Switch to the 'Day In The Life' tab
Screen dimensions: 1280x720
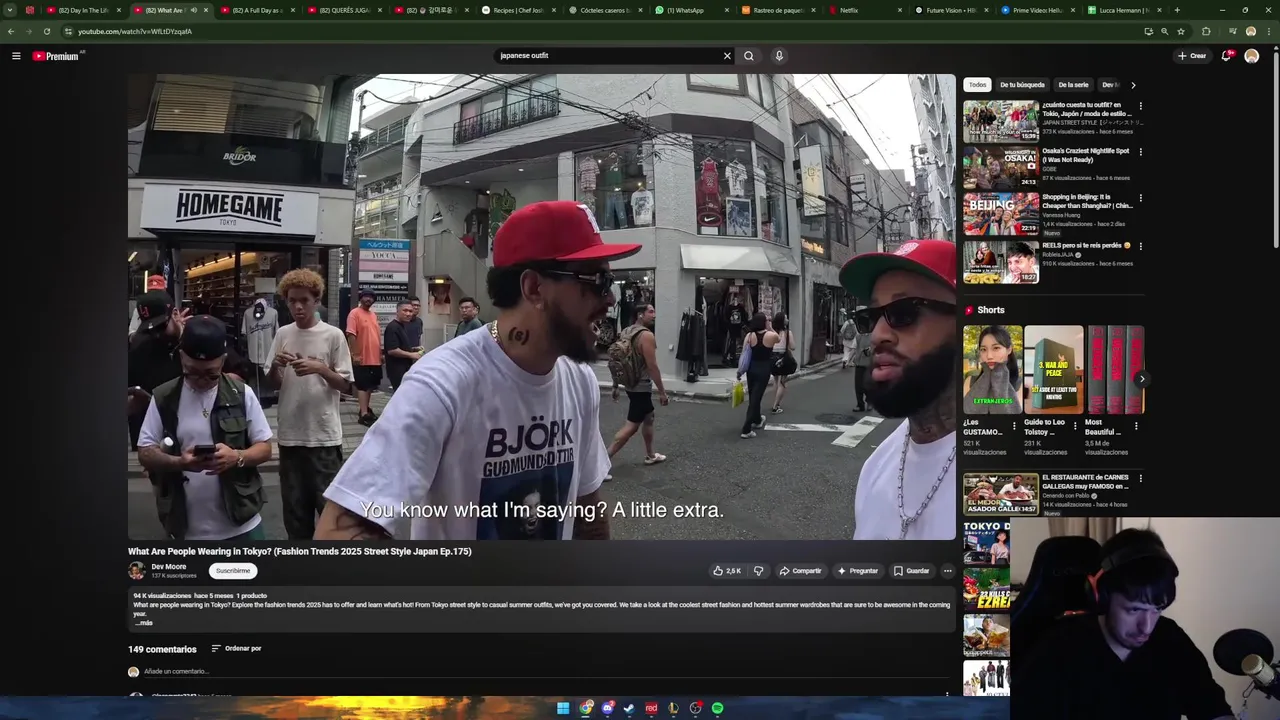point(84,10)
